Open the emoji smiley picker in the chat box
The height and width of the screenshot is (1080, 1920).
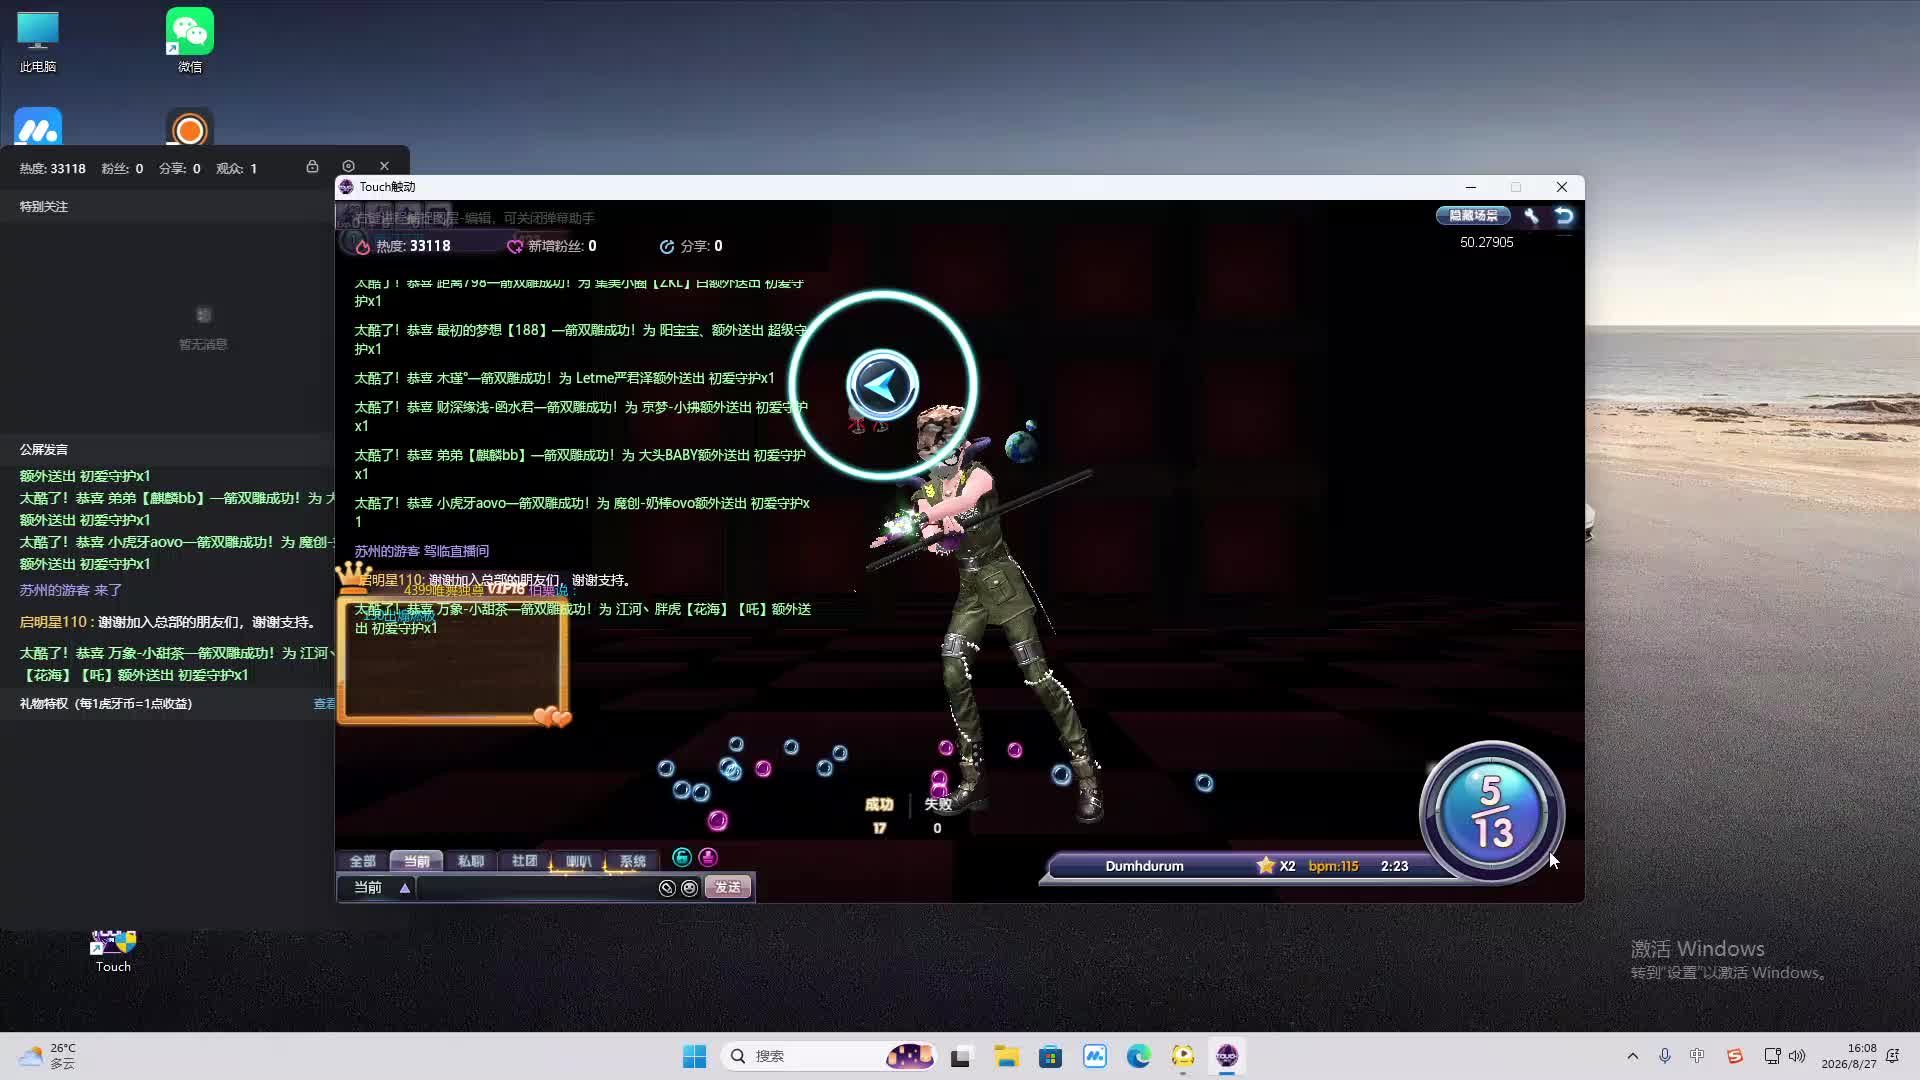689,888
